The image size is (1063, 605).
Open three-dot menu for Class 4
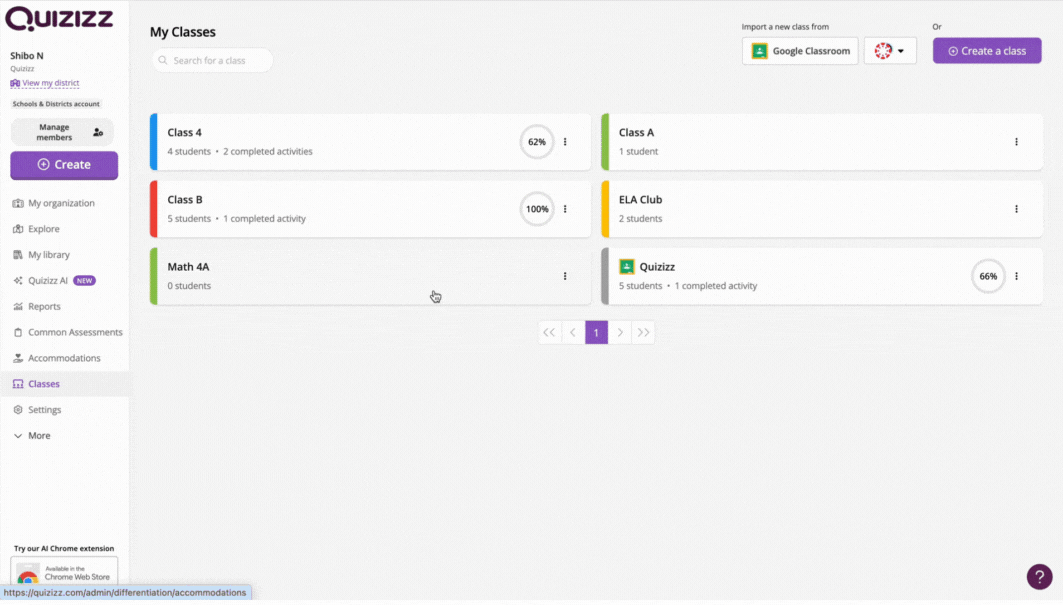[x=565, y=142]
